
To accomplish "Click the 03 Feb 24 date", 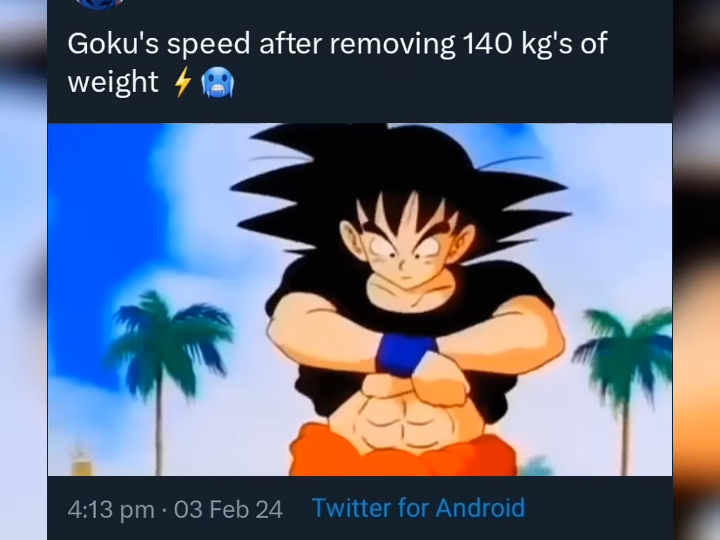I will tap(228, 509).
